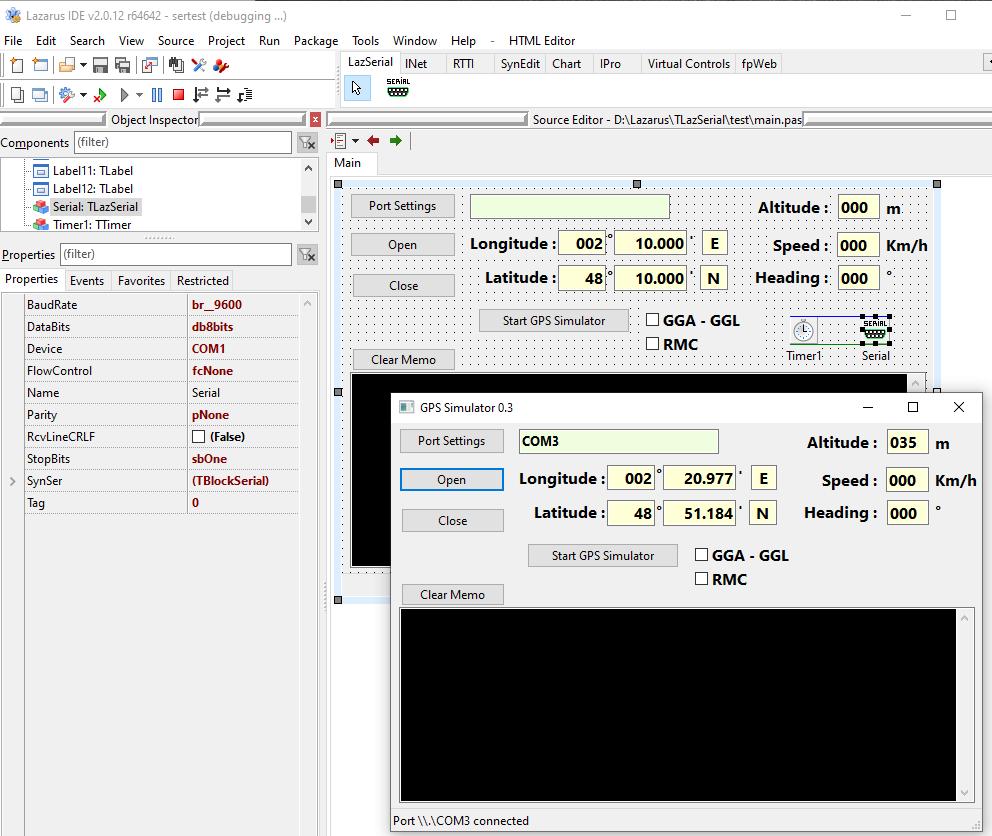Viewport: 992px width, 836px height.
Task: Click the Step Into icon
Action: click(201, 95)
